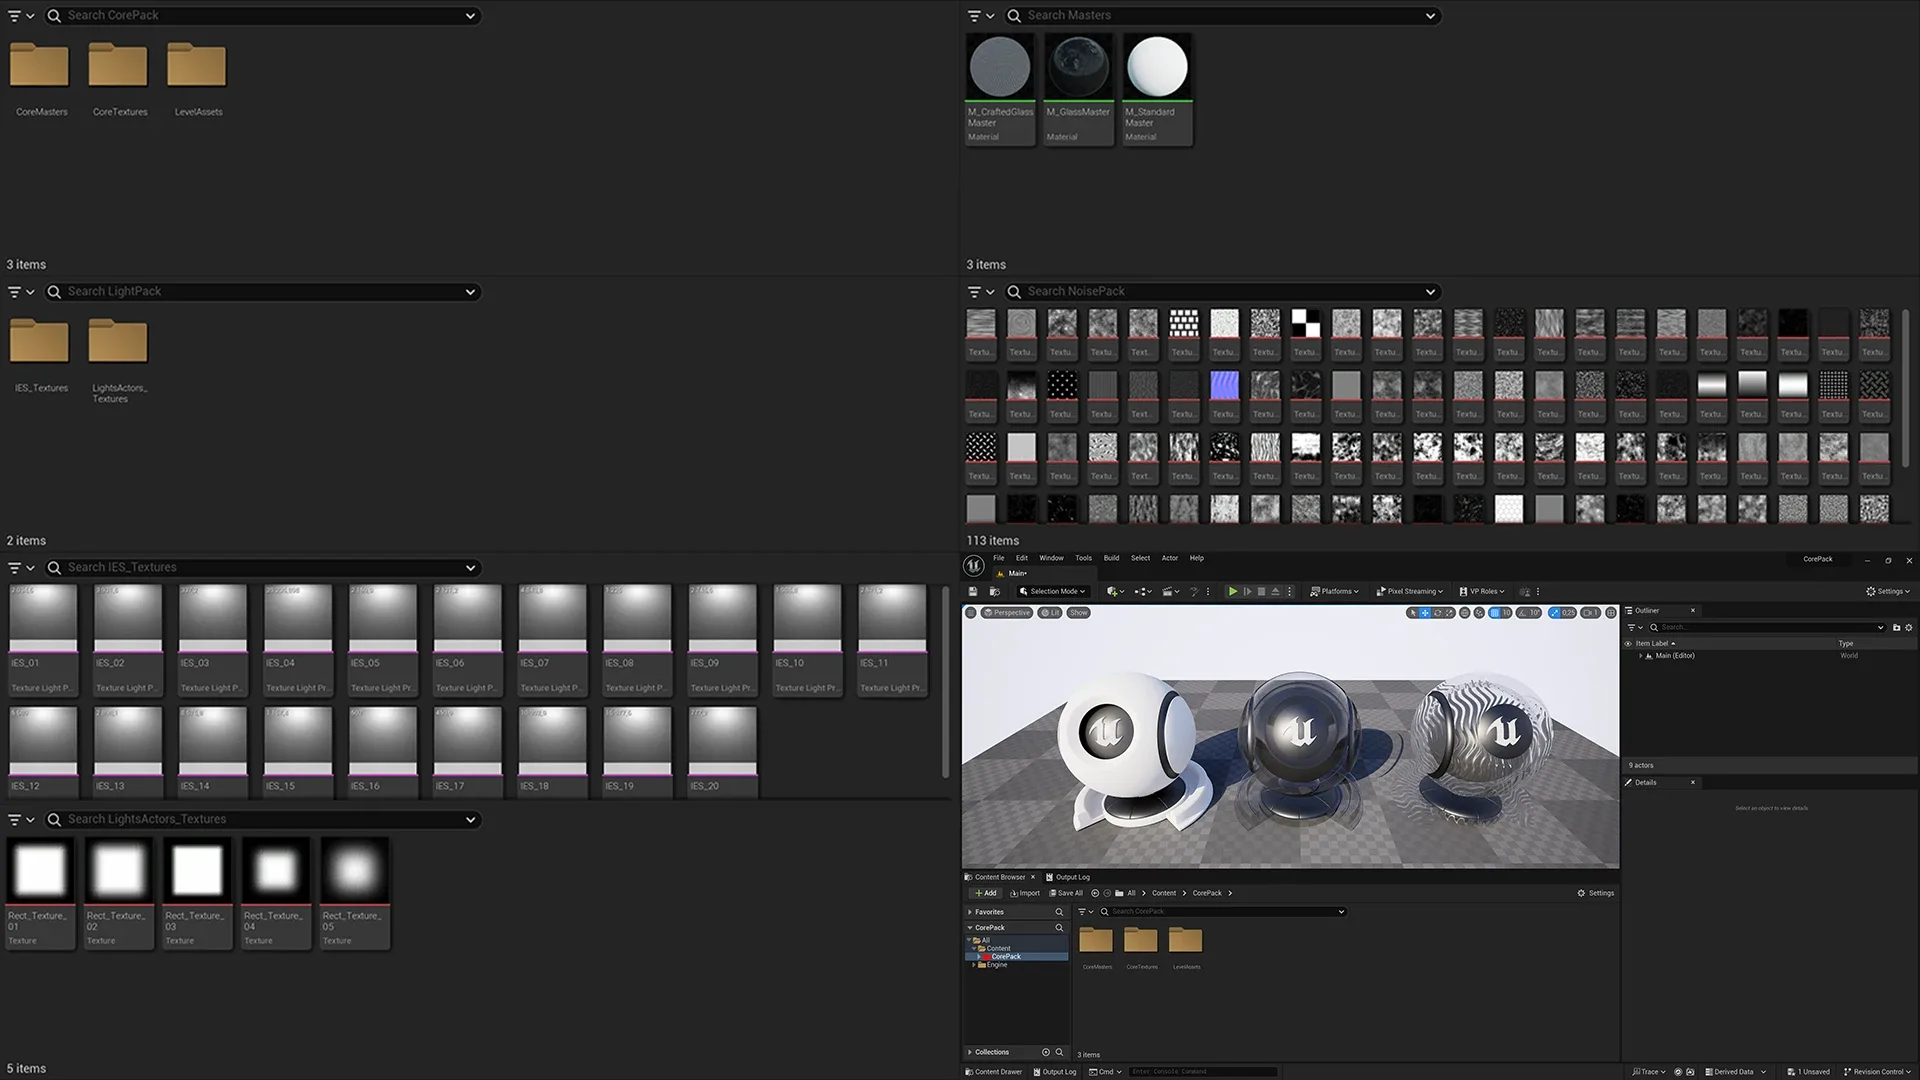Viewport: 1920px width, 1080px height.
Task: Open the Content Browser Settings gear
Action: tap(1596, 893)
